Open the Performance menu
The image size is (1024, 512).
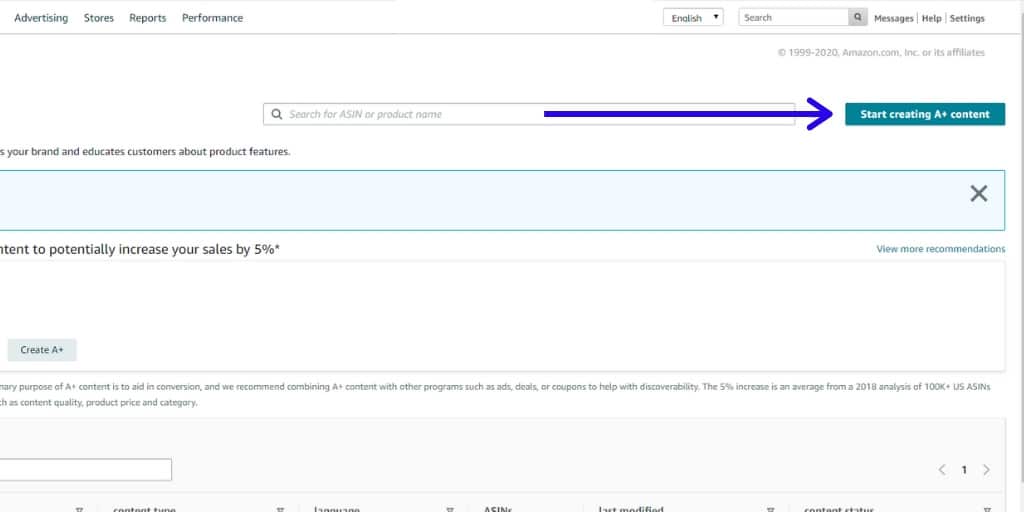coord(212,18)
